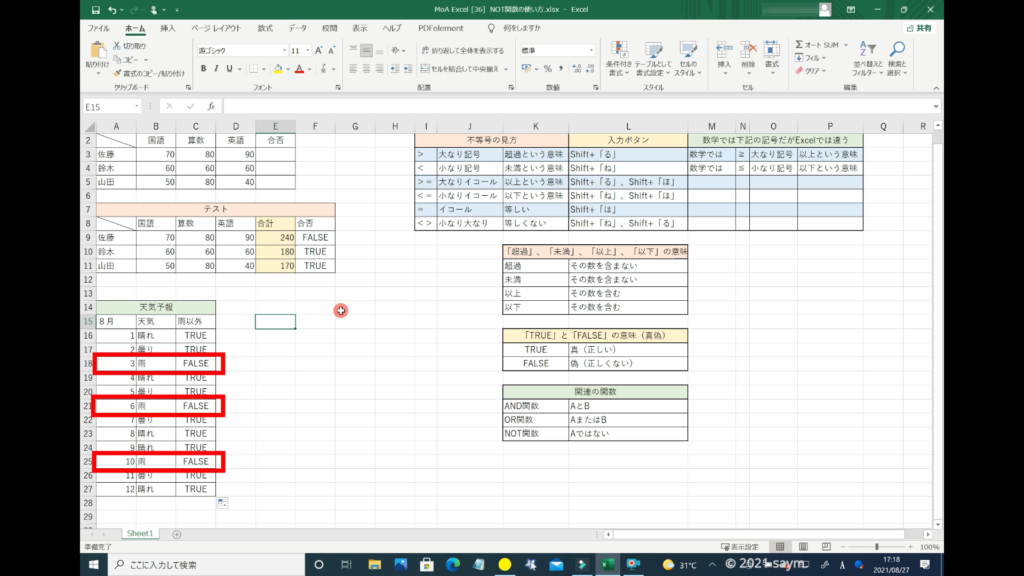Click the AutoSum sigma icon
Screen dimensions: 1024x576
click(x=800, y=45)
